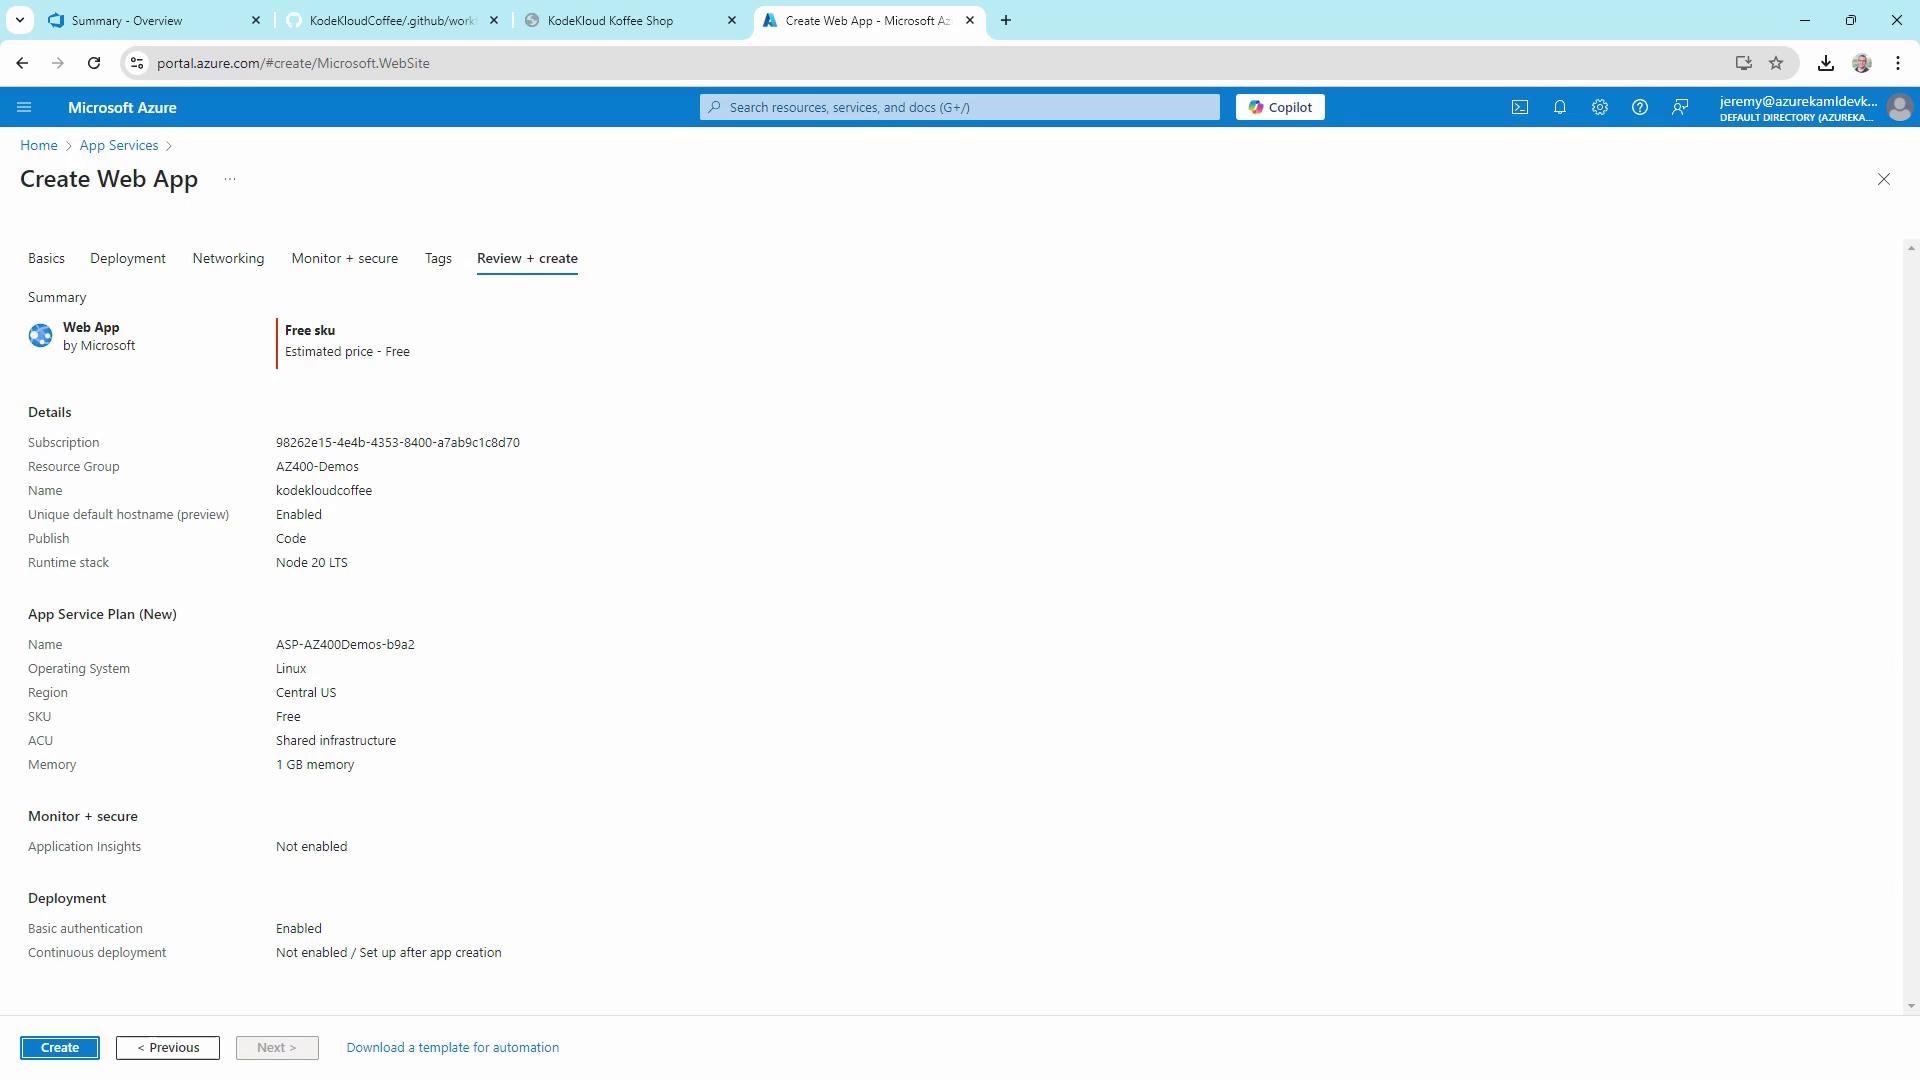The width and height of the screenshot is (1920, 1080).
Task: Open the help question mark icon
Action: [1640, 107]
